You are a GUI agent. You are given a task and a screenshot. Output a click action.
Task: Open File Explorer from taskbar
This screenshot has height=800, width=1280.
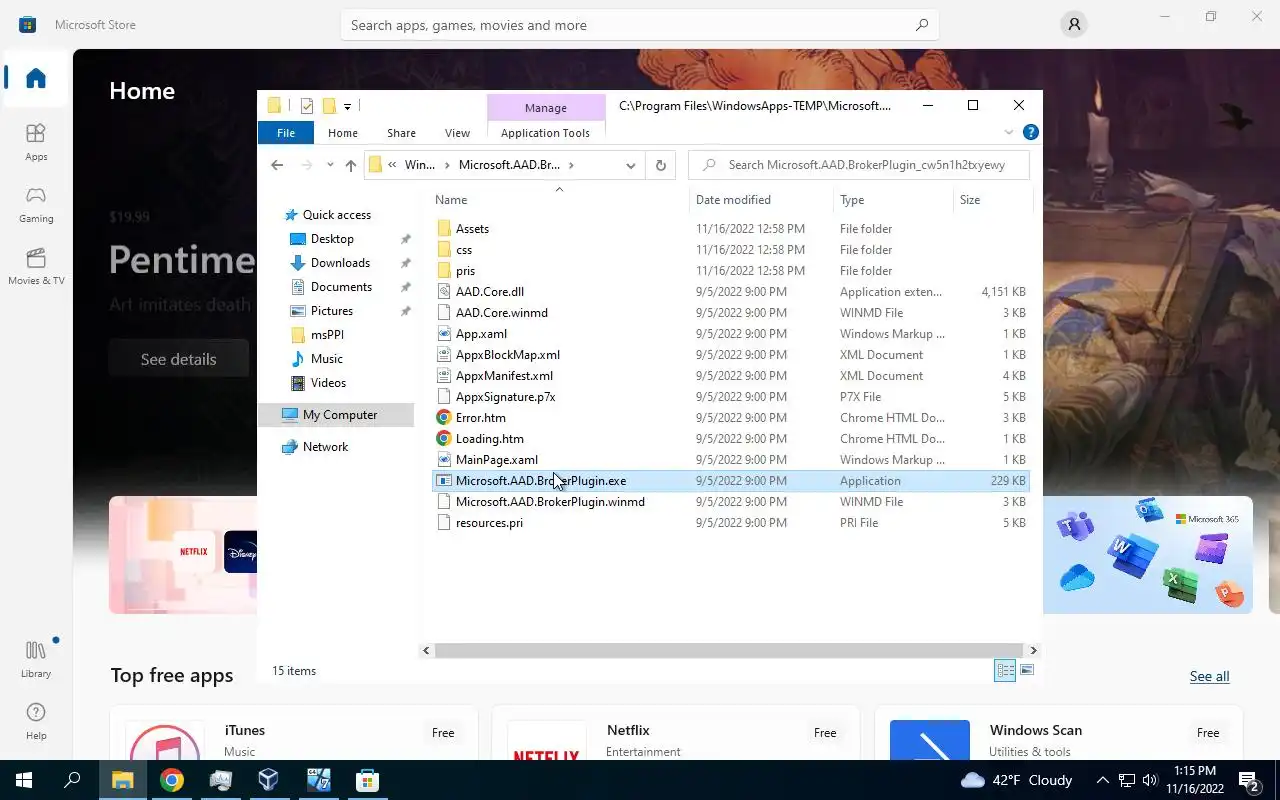(122, 780)
